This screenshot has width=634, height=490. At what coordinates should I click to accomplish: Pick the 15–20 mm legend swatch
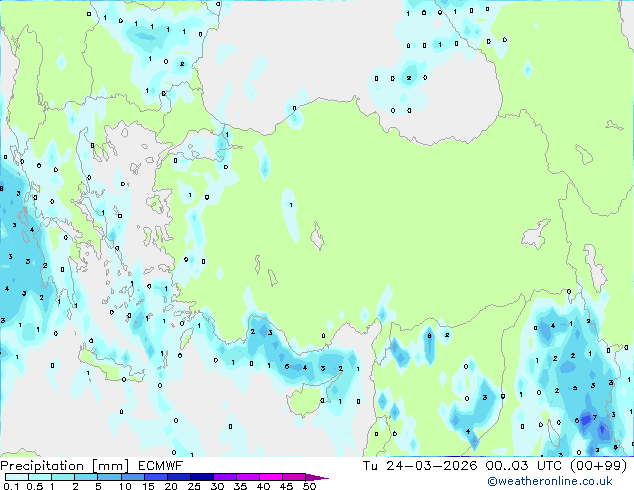(156, 477)
